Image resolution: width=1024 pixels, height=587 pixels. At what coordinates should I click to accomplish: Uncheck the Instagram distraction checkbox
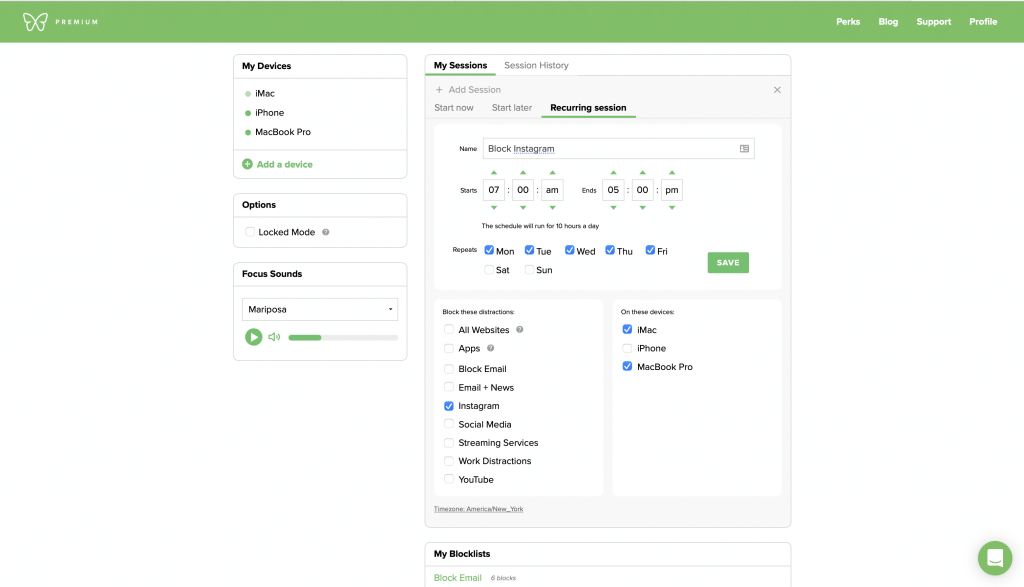coord(449,406)
